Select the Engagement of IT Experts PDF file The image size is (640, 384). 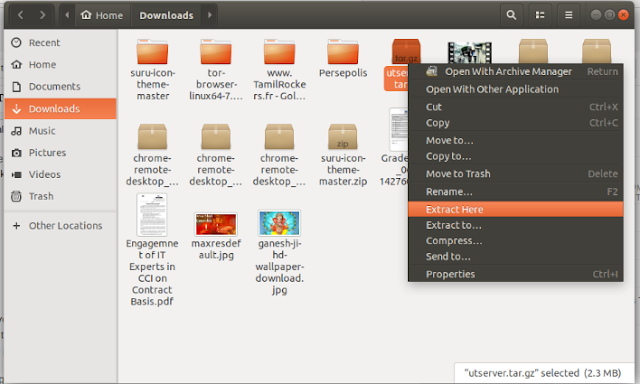tap(152, 215)
